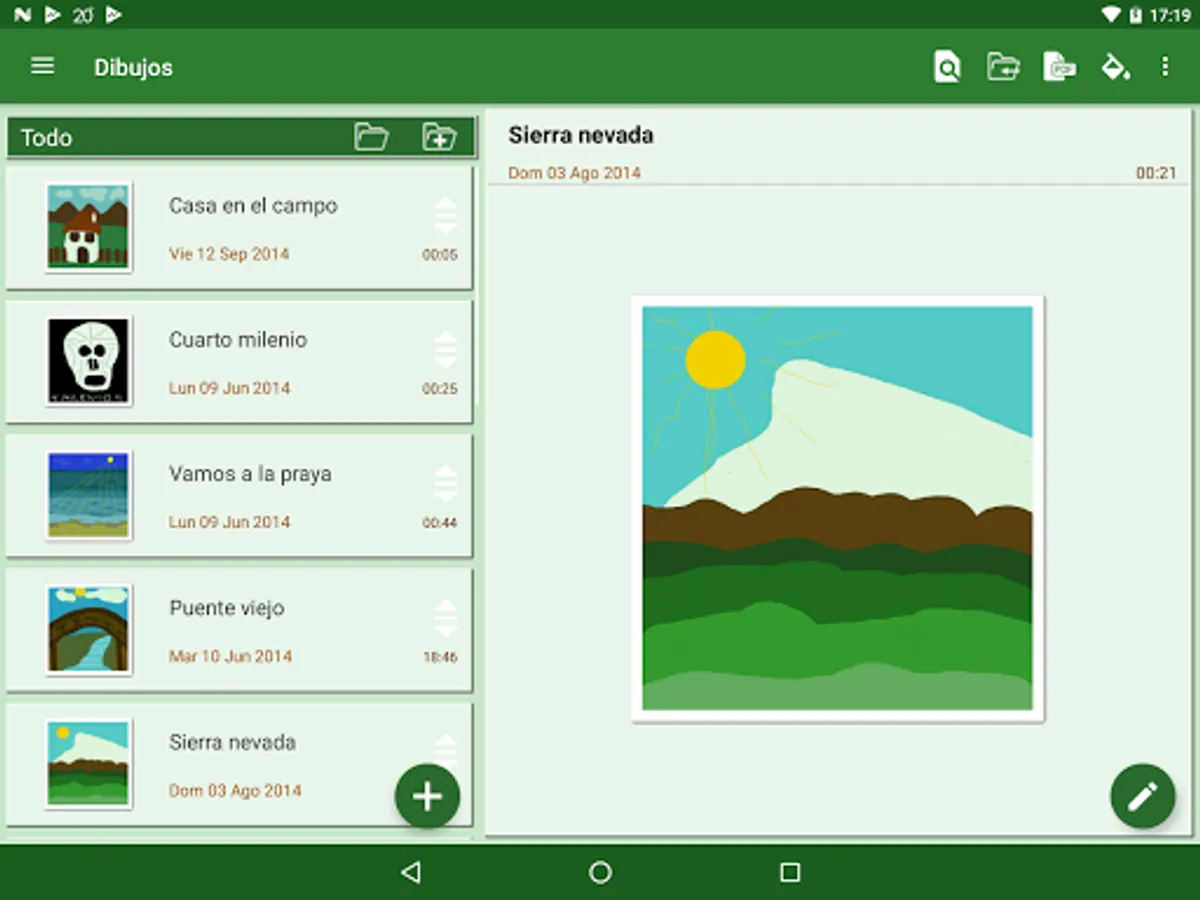
Task: Click date Vie 12 Sep 2014
Action: pyautogui.click(x=229, y=254)
